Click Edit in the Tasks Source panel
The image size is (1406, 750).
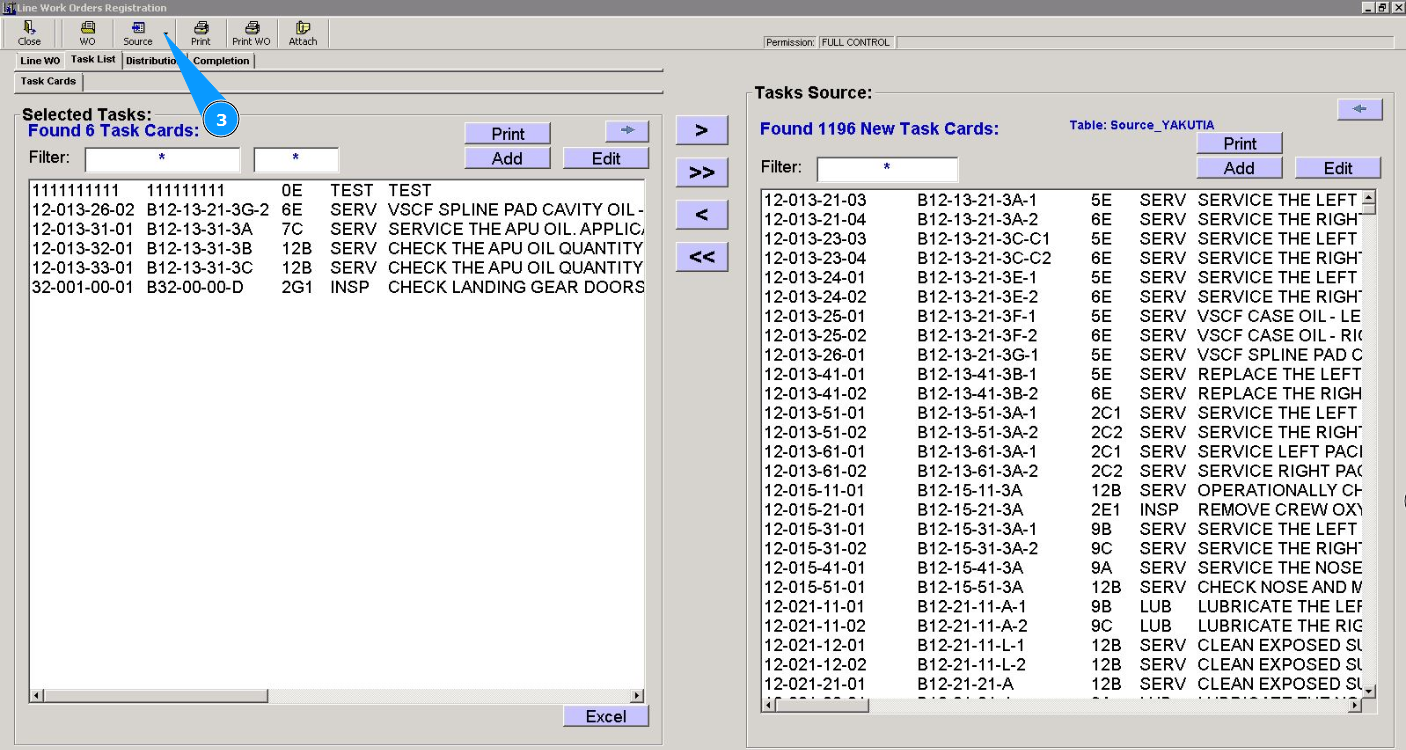[x=1338, y=168]
